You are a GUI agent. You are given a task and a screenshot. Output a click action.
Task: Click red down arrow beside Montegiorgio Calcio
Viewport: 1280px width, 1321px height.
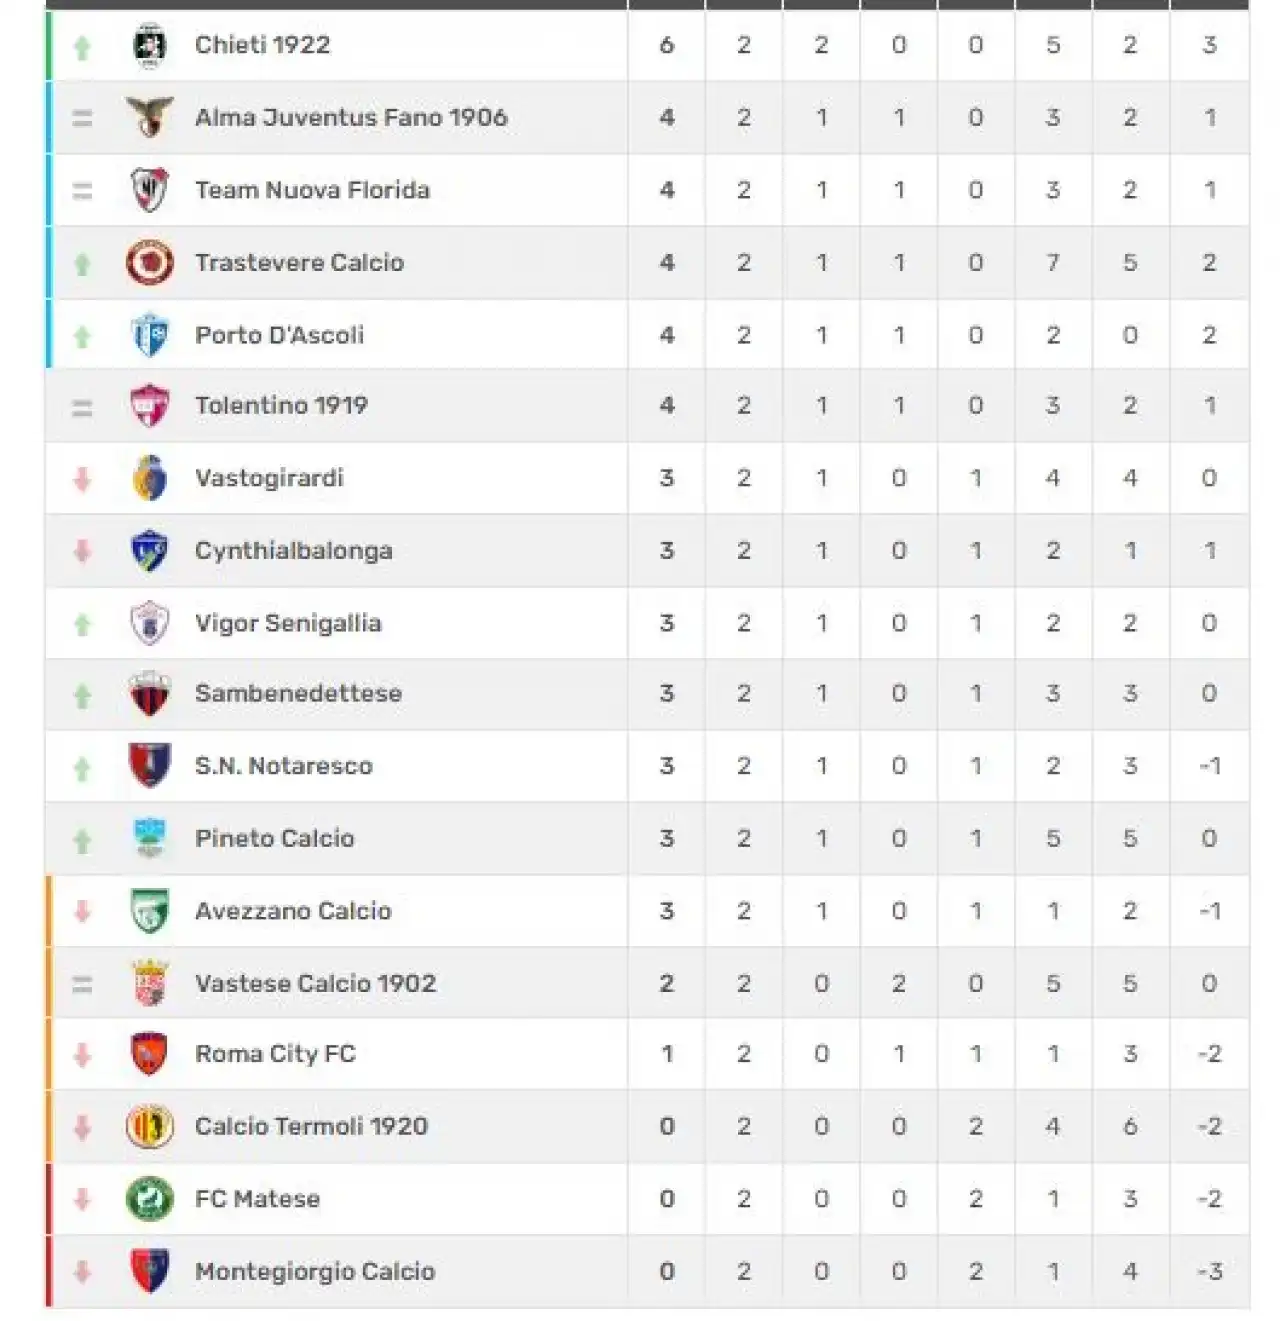(82, 1271)
